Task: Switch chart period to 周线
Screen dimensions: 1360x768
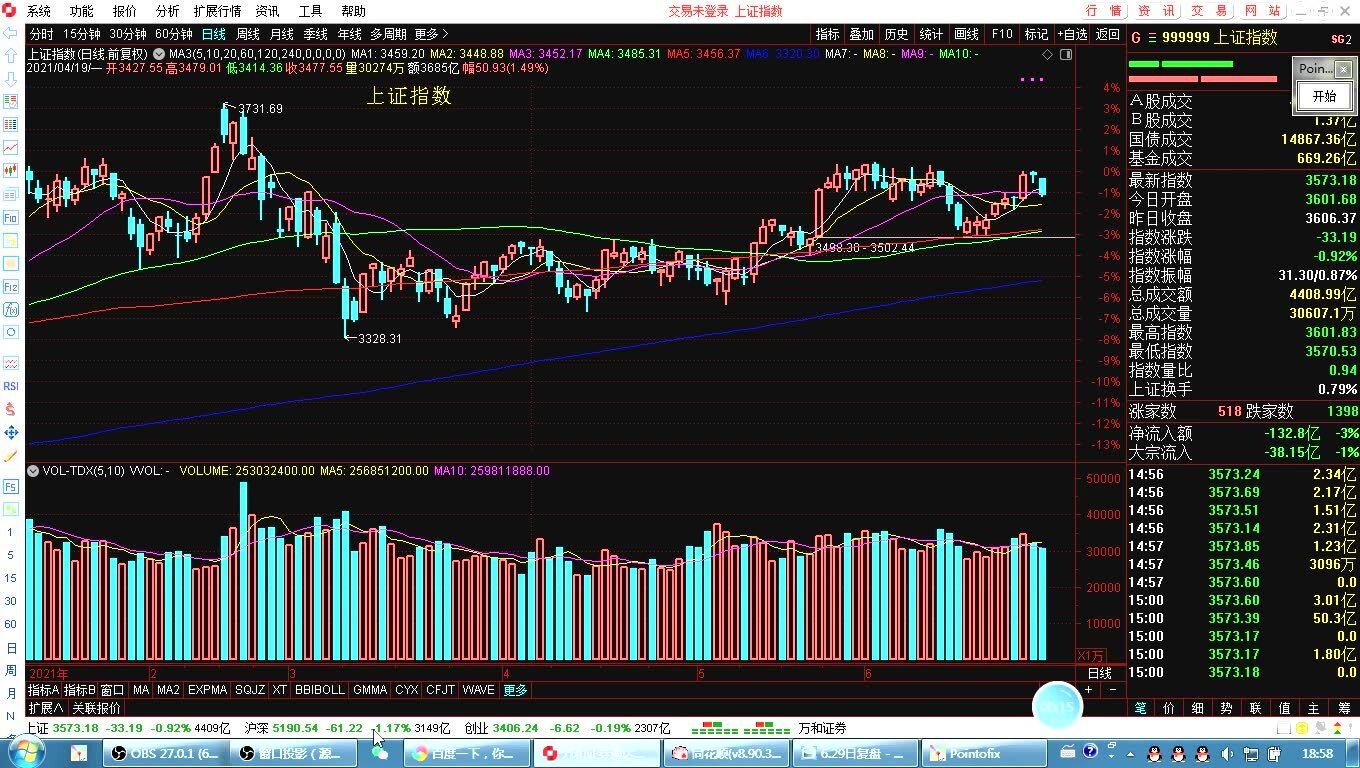Action: click(x=247, y=34)
